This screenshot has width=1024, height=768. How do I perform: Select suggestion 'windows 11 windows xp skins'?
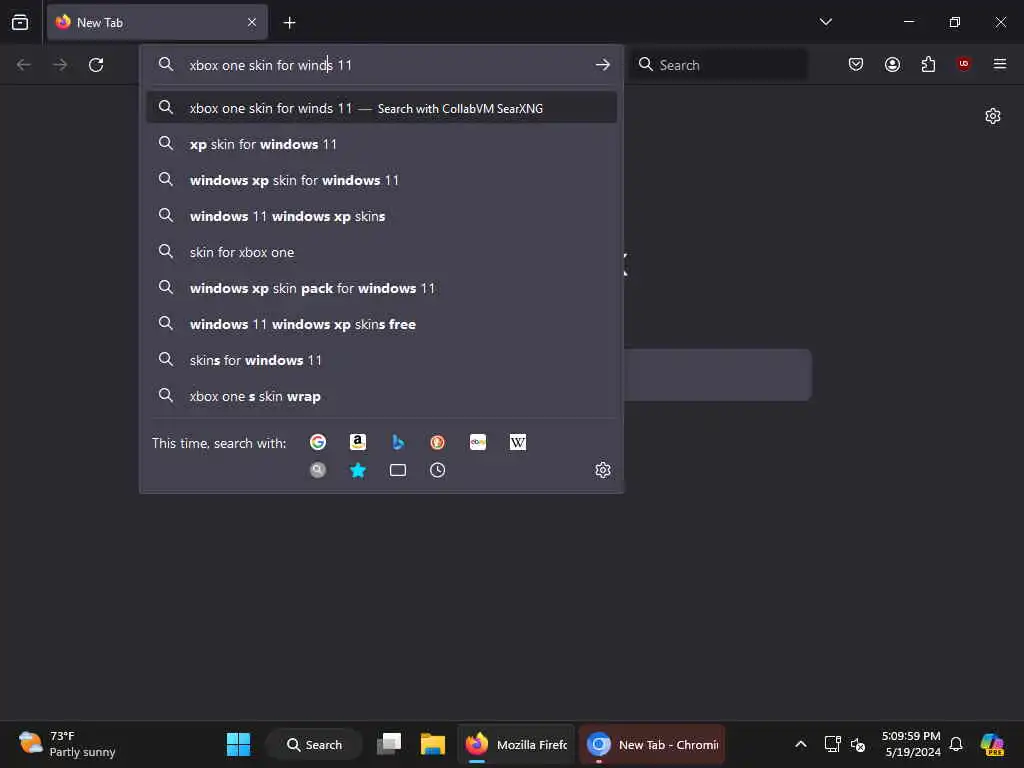coord(382,216)
